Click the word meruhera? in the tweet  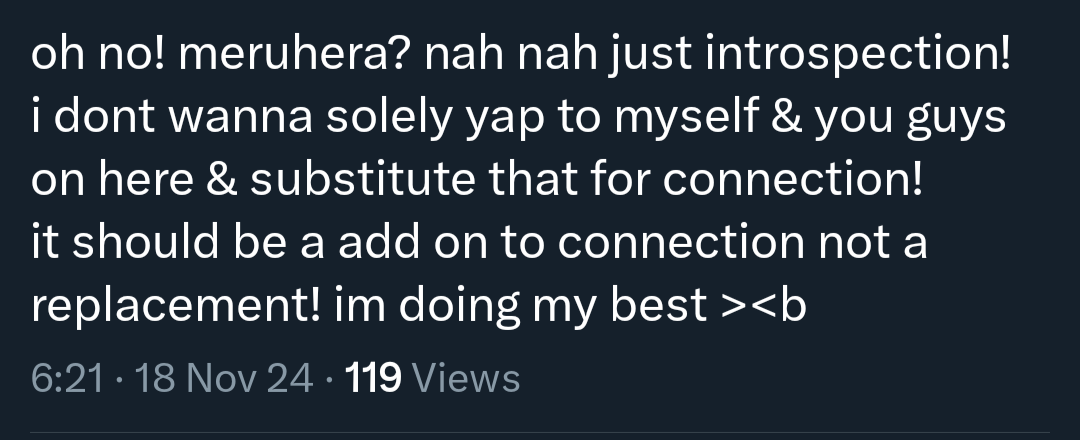[295, 54]
